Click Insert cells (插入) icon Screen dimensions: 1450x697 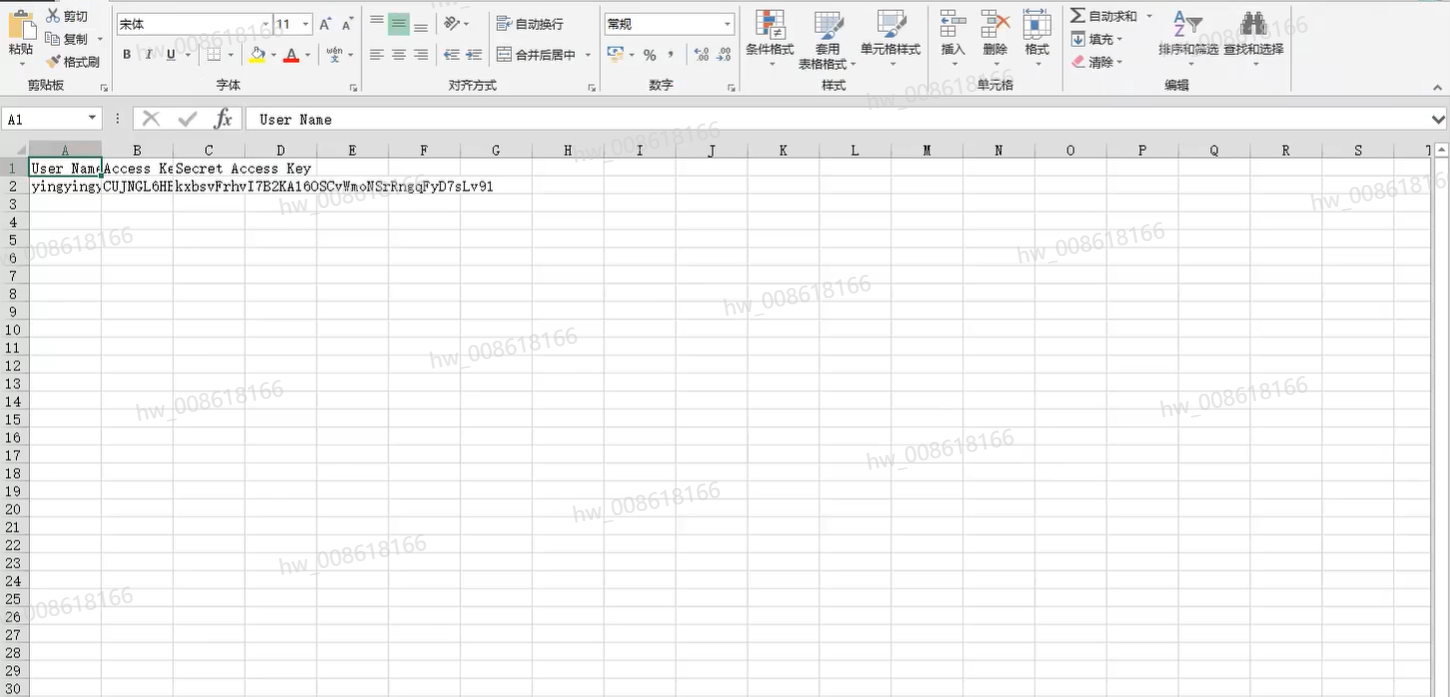click(953, 25)
